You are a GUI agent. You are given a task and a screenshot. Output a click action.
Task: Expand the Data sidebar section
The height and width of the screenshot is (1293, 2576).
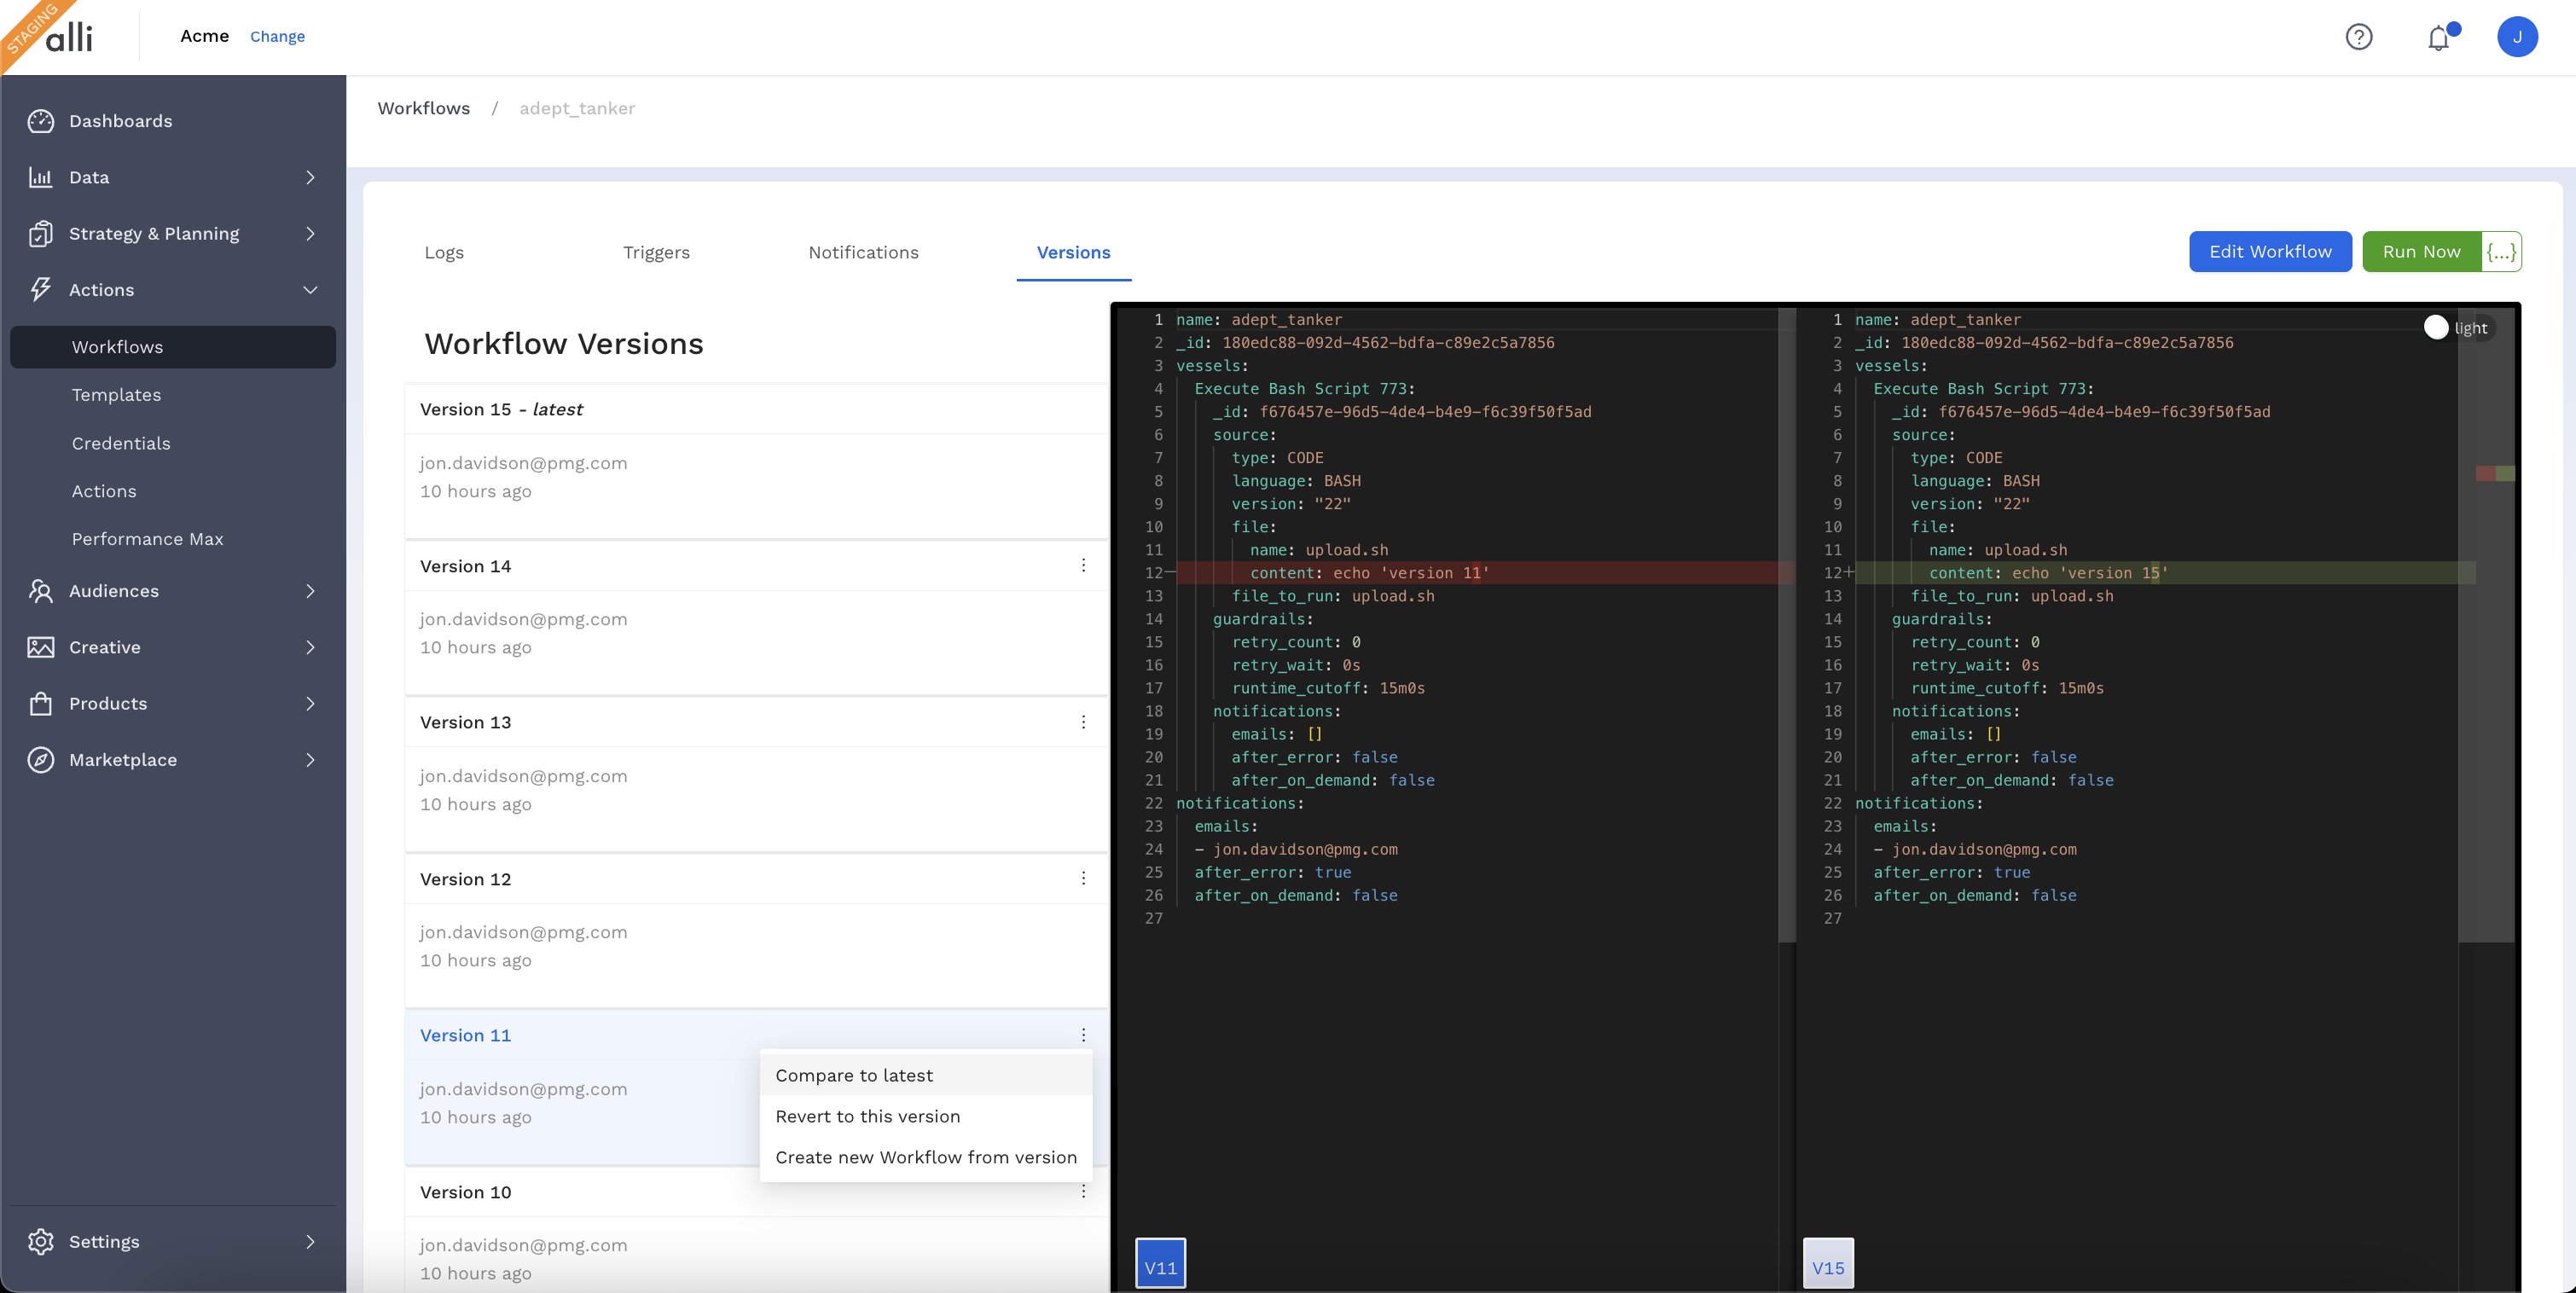(310, 177)
